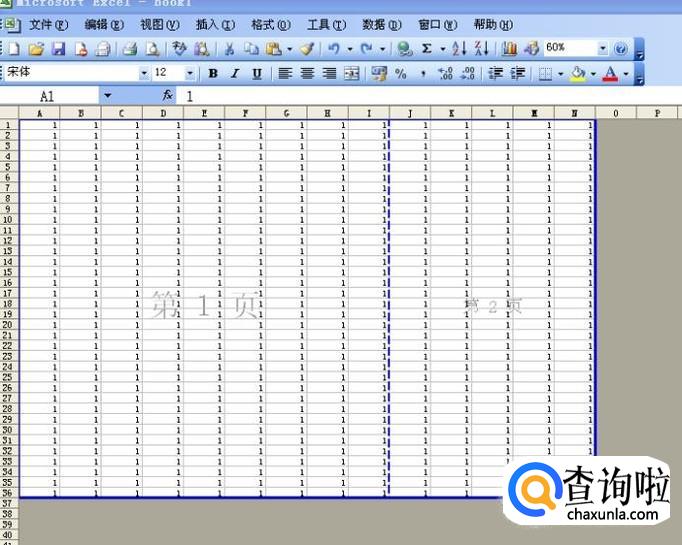Launch the Chart Wizard icon
The image size is (682, 545).
(510, 48)
